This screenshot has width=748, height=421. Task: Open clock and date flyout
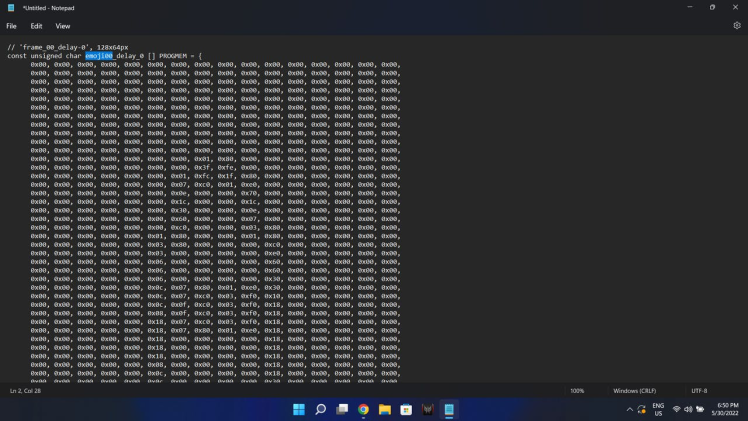click(727, 409)
